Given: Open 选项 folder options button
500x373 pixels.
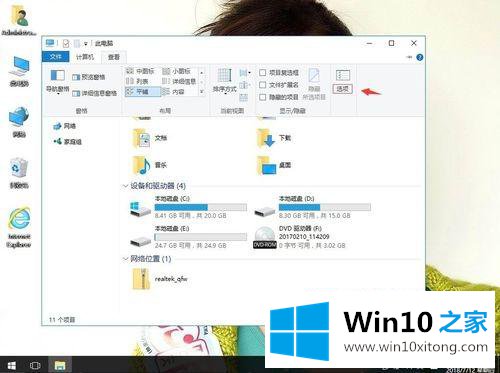Looking at the screenshot, I should point(342,81).
